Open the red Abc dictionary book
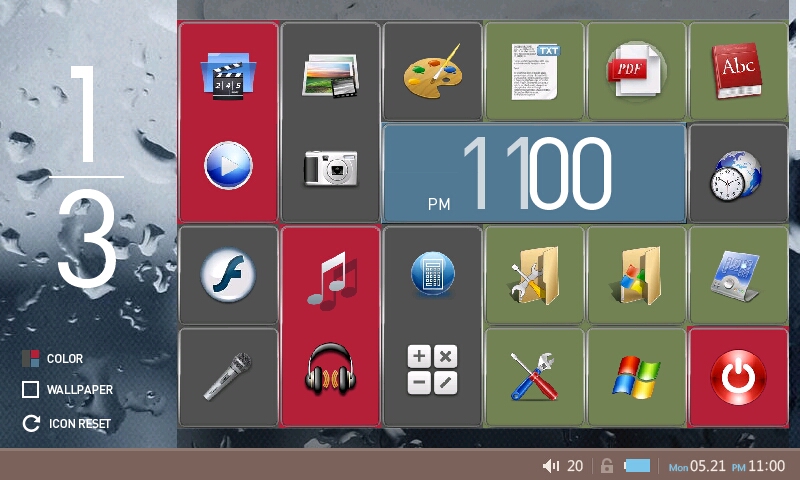 coord(737,71)
